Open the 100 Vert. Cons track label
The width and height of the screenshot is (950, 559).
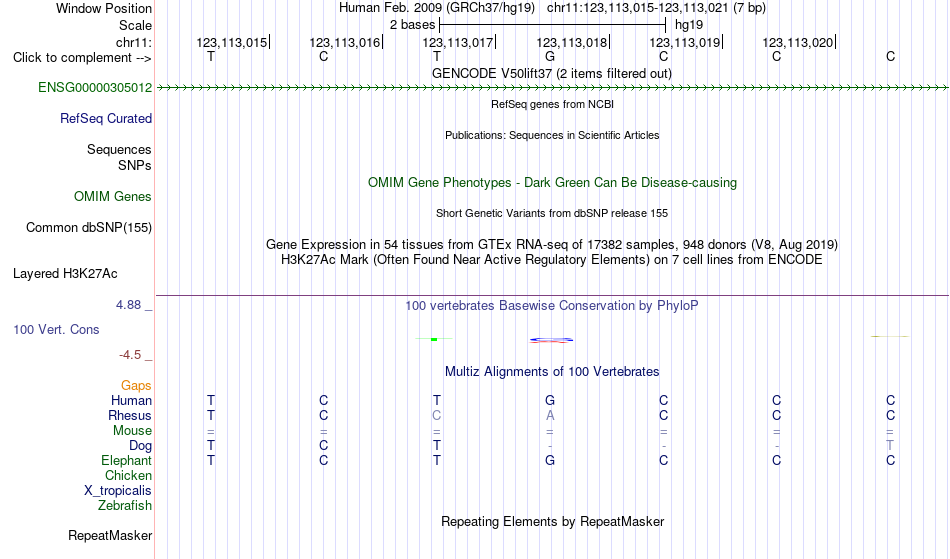tap(56, 329)
